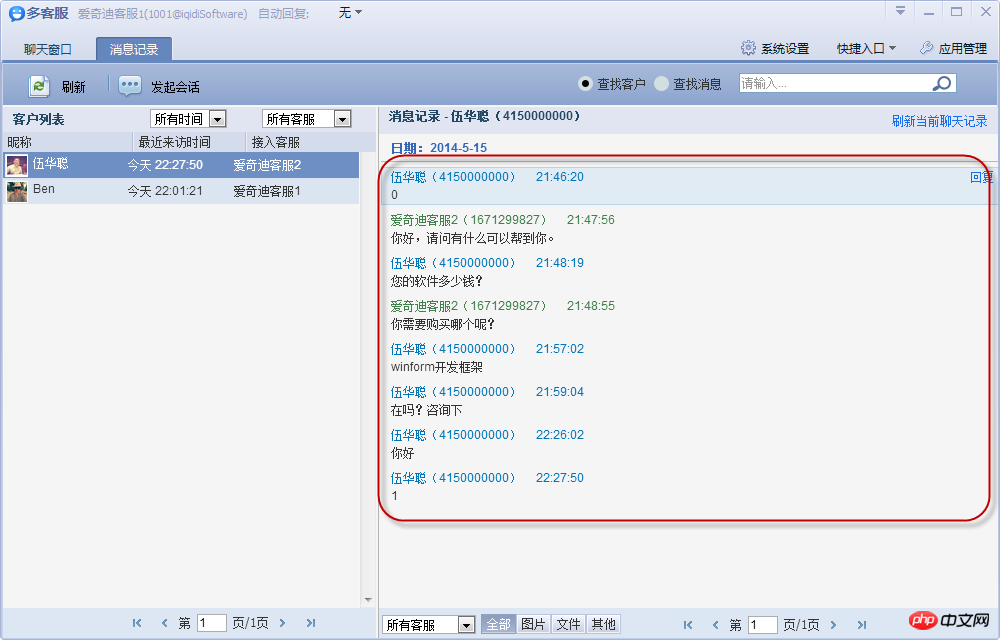The image size is (1000, 640).
Task: Click the message records page number field
Action: click(763, 625)
